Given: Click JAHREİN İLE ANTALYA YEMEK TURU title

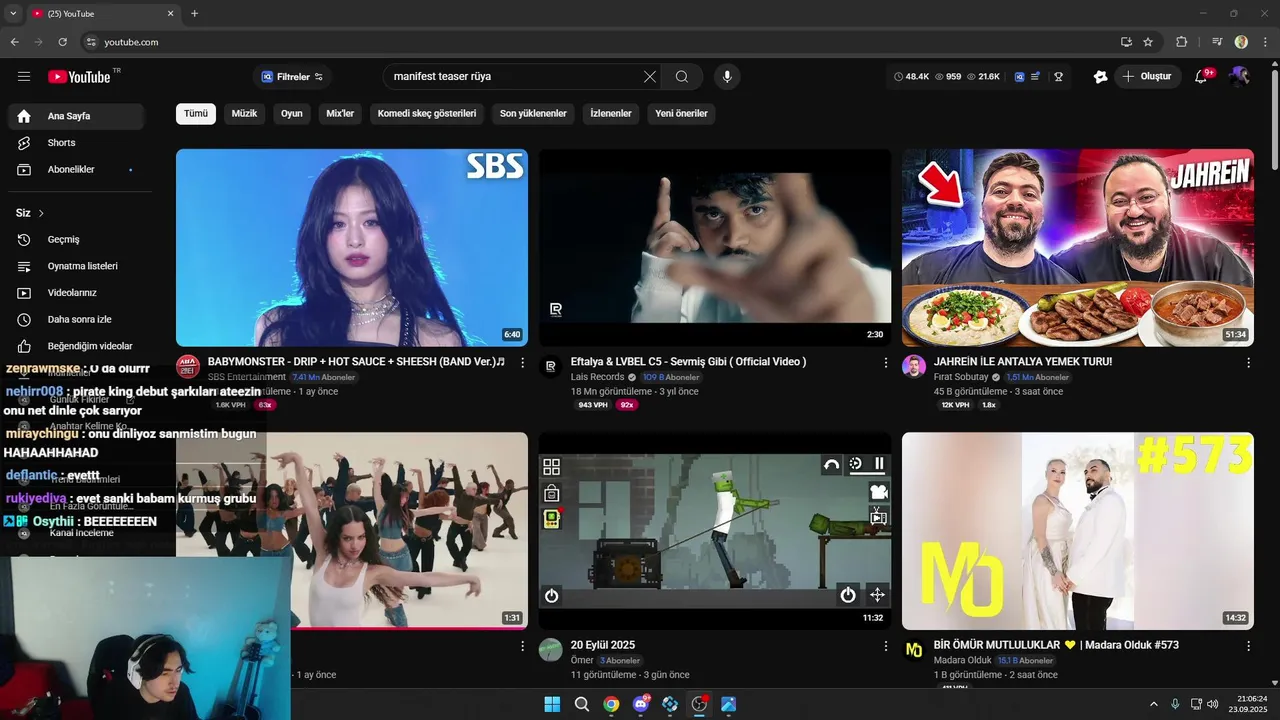Looking at the screenshot, I should coord(1023,362).
